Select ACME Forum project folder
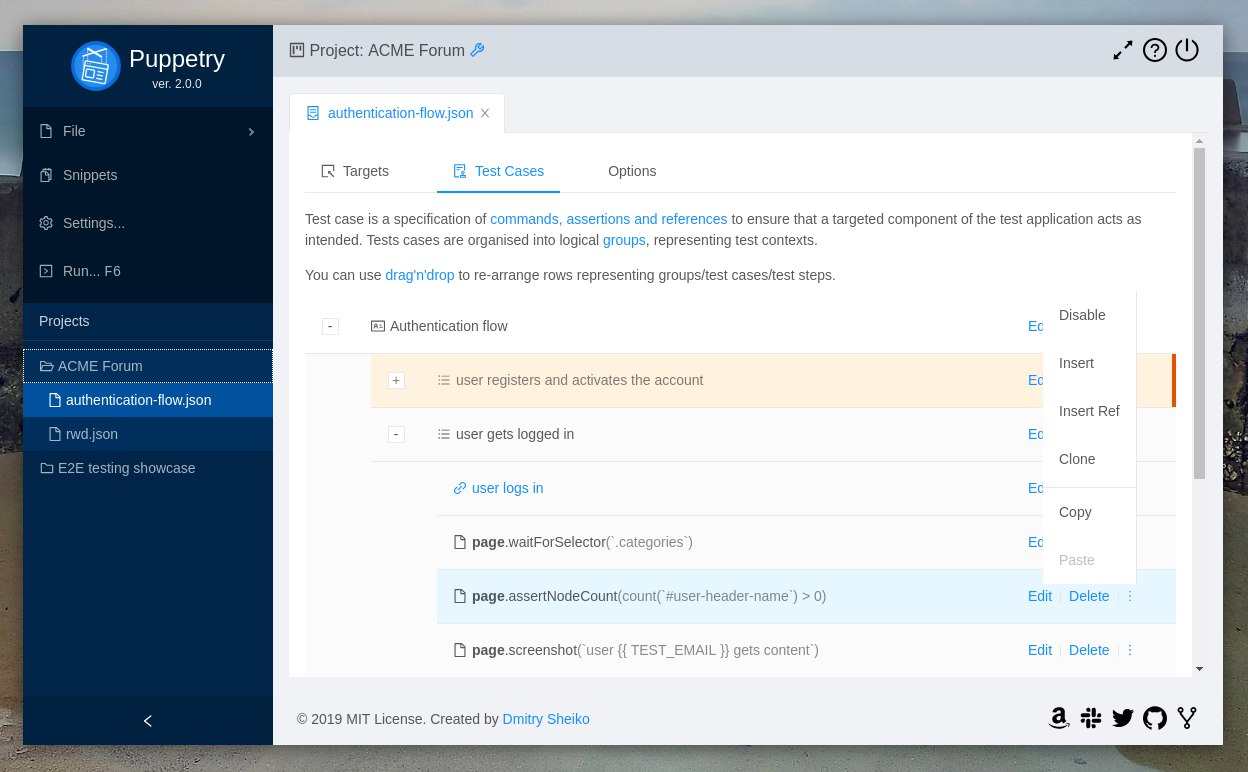Viewport: 1248px width, 772px height. [148, 366]
